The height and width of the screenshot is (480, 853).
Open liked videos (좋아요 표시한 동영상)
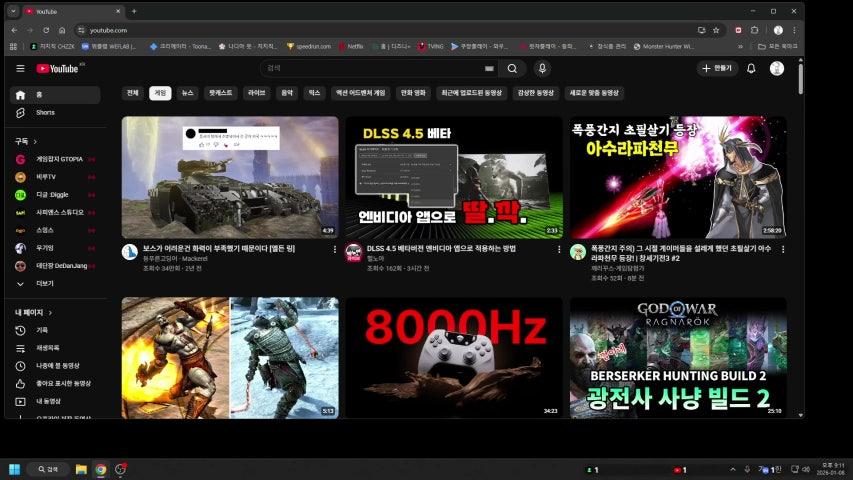(55, 384)
